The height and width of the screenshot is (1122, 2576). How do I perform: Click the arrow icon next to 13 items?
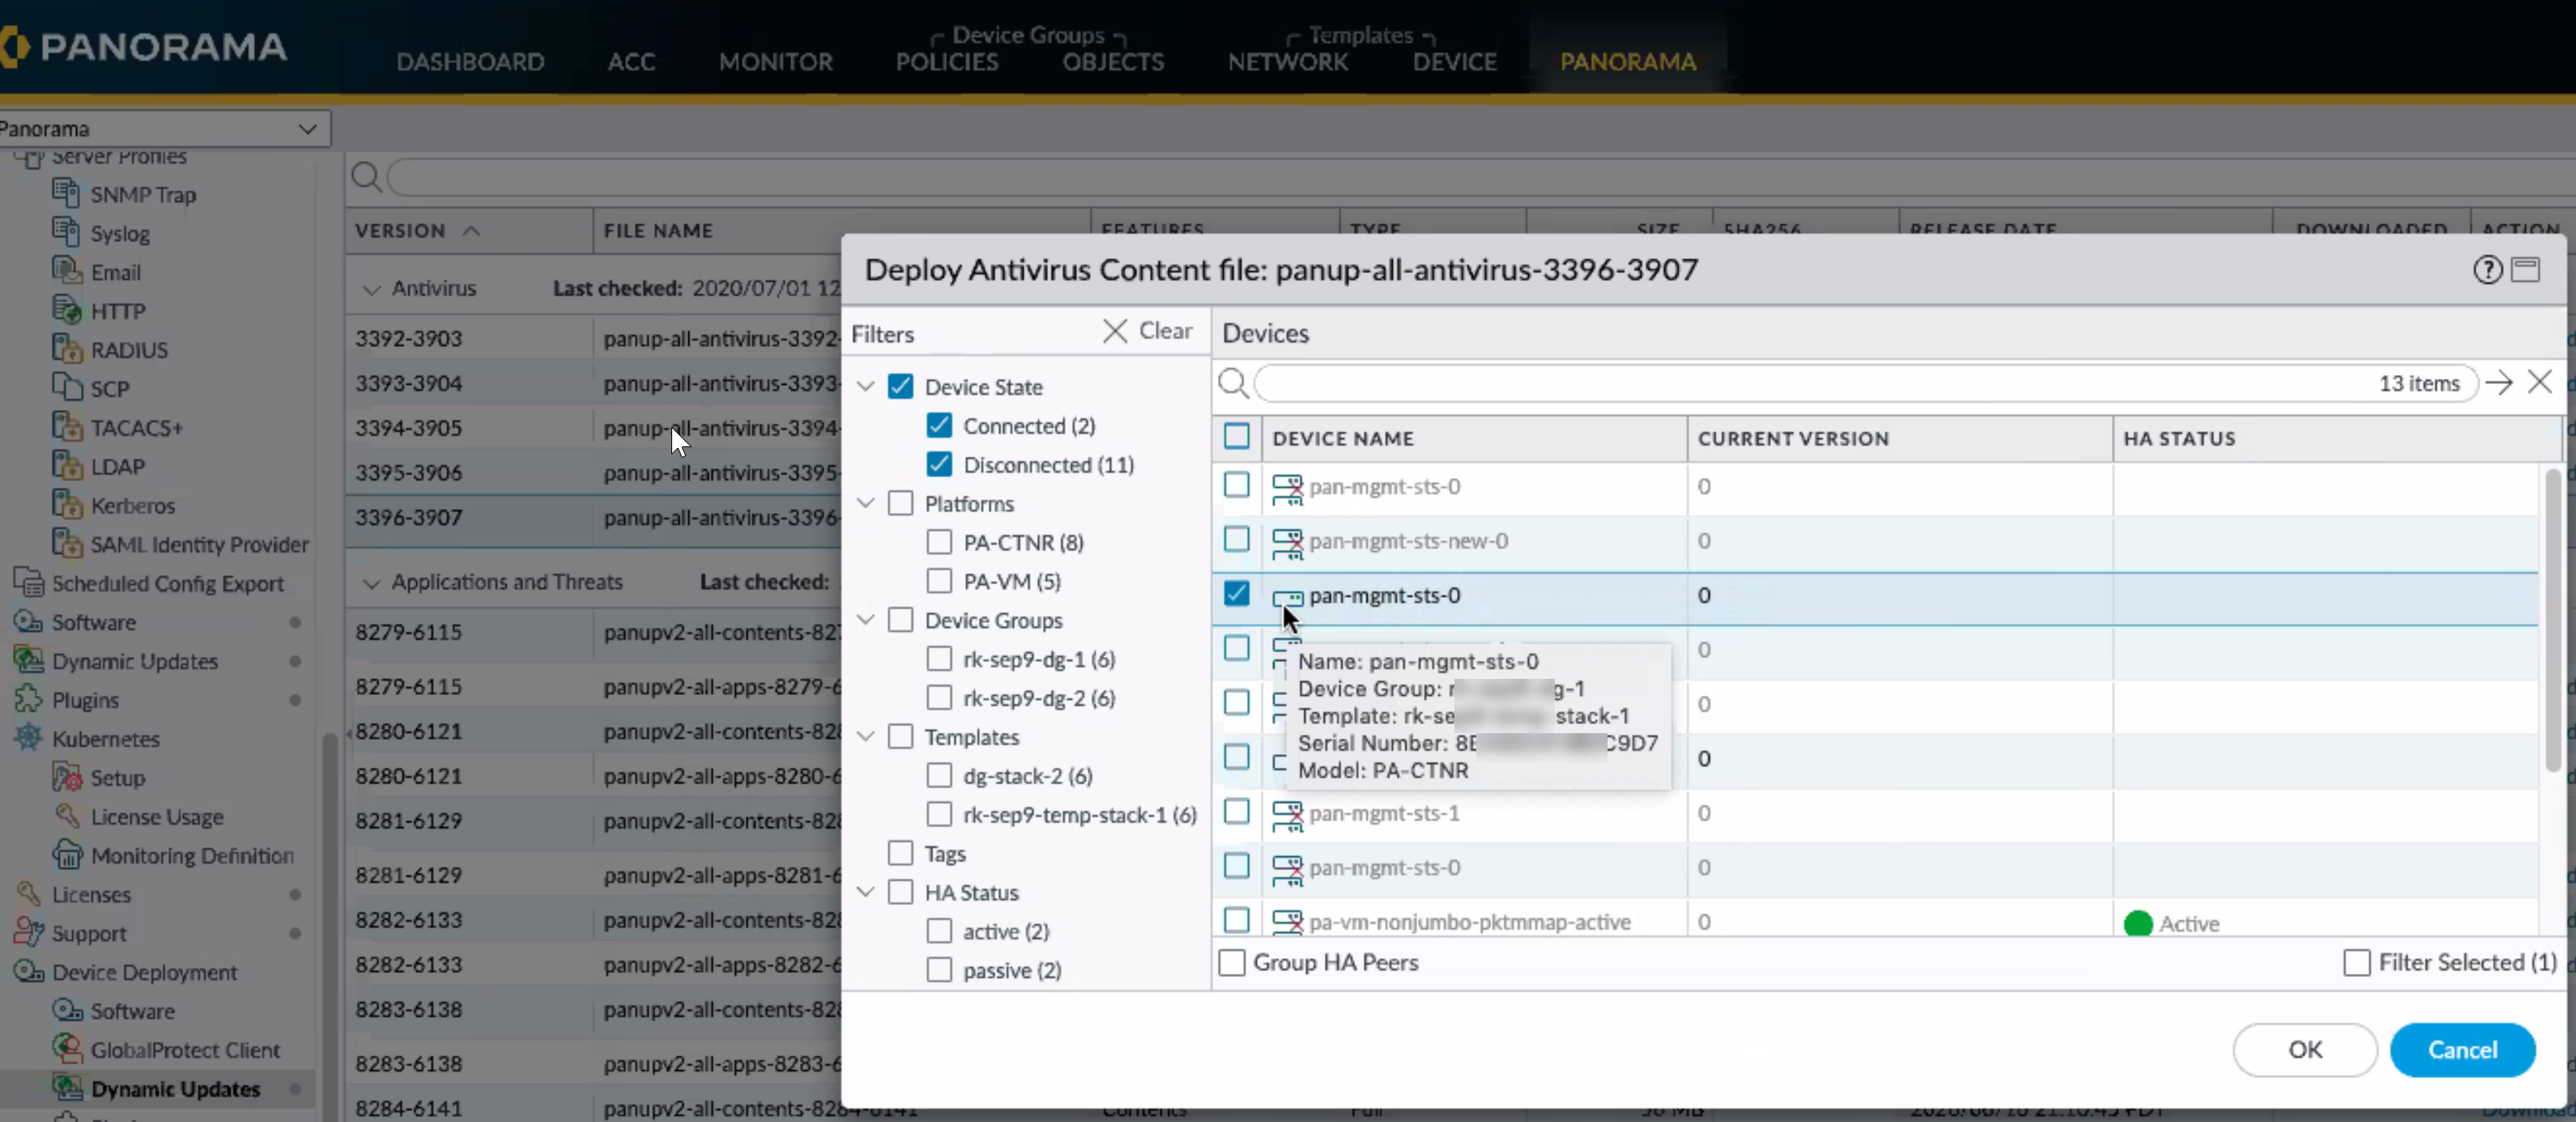(x=2499, y=383)
